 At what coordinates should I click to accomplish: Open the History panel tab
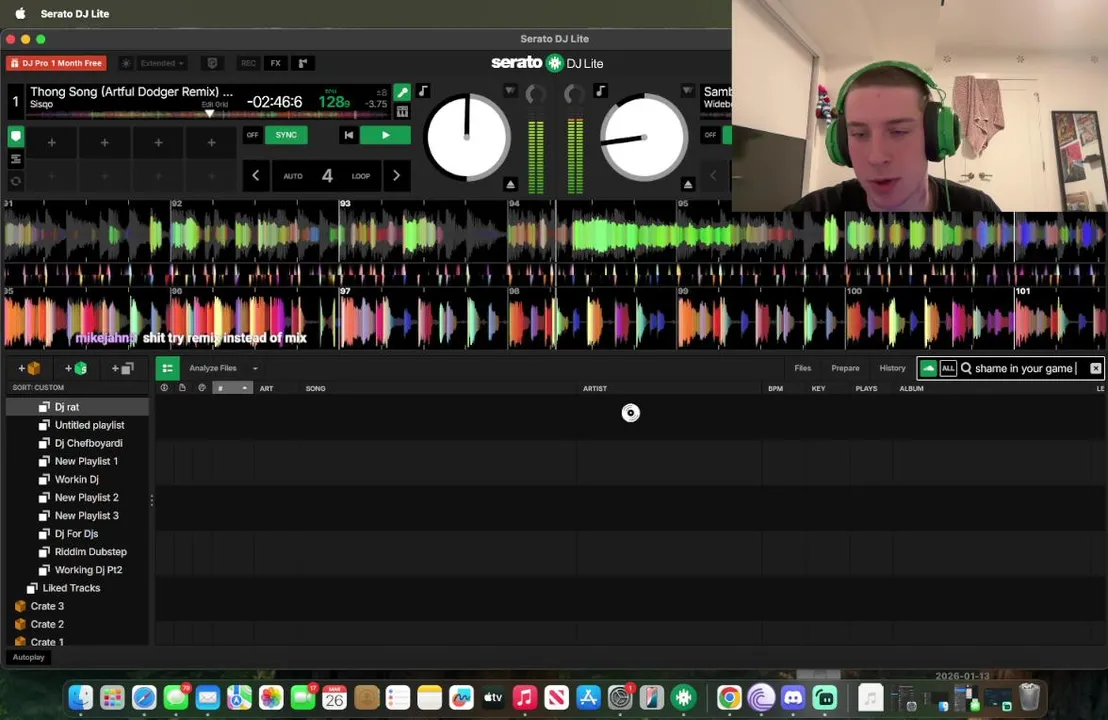892,368
